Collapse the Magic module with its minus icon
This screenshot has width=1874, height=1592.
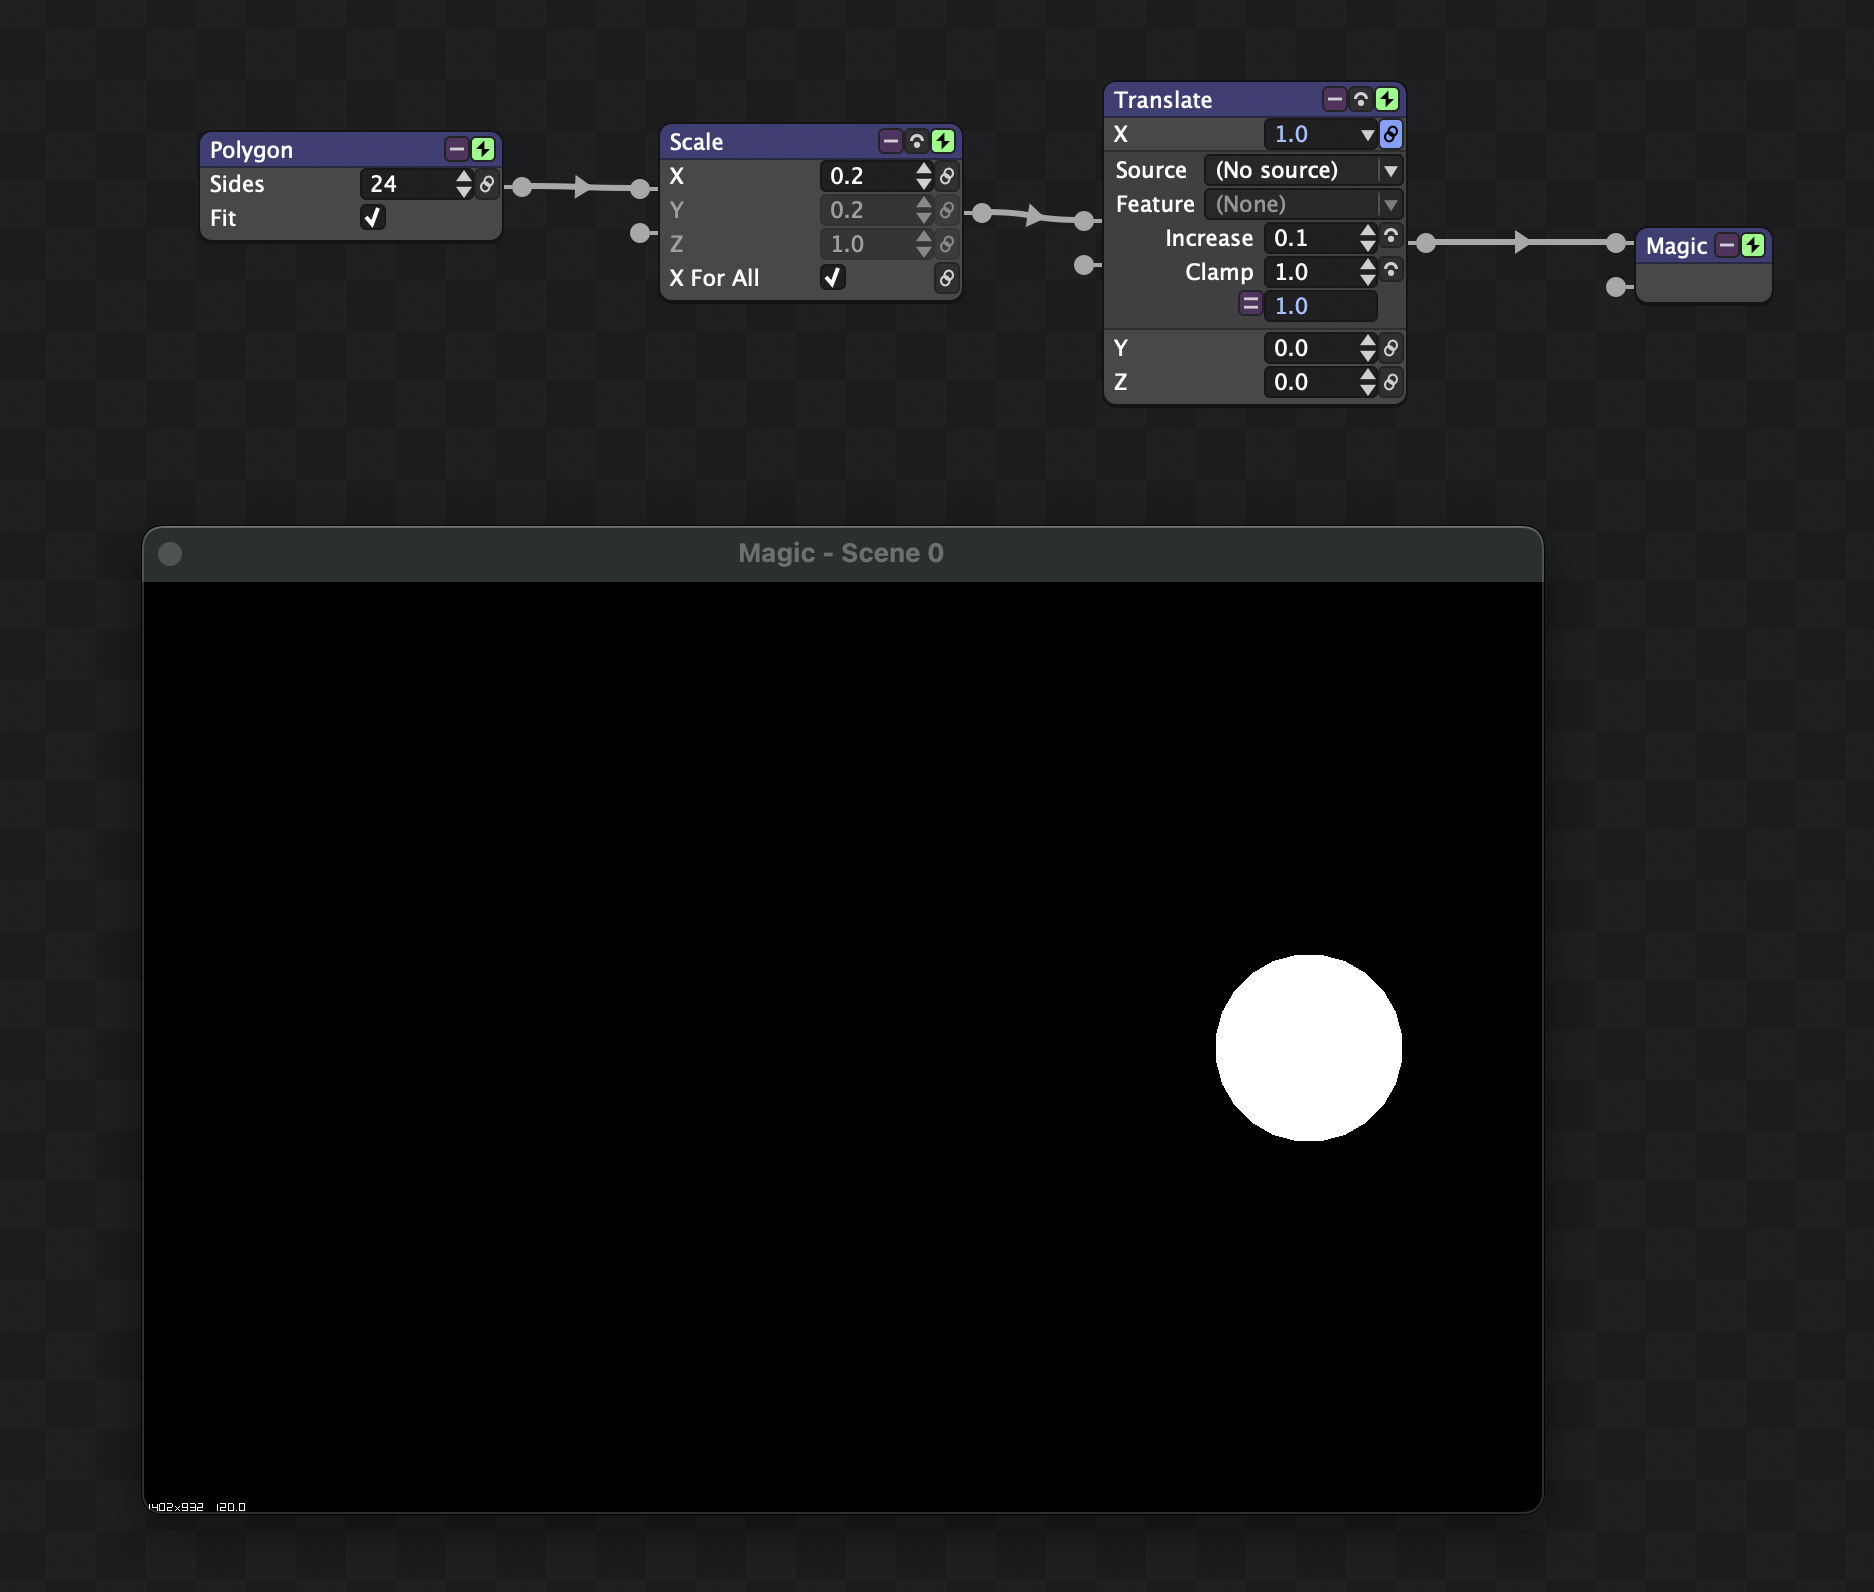tap(1726, 246)
